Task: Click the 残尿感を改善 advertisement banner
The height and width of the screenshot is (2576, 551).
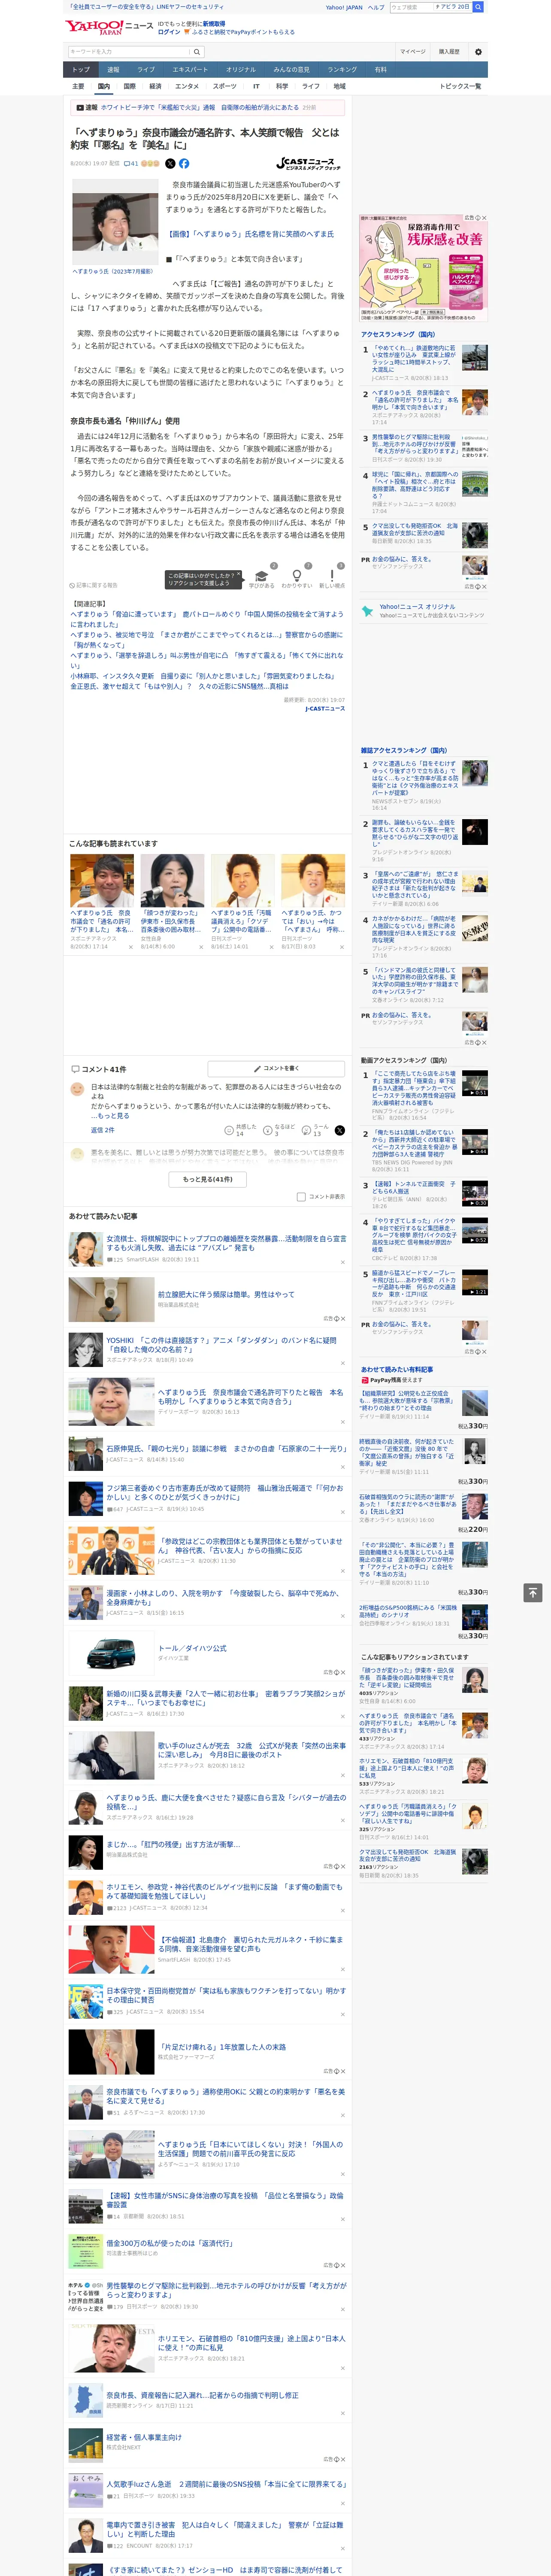Action: coord(424,268)
